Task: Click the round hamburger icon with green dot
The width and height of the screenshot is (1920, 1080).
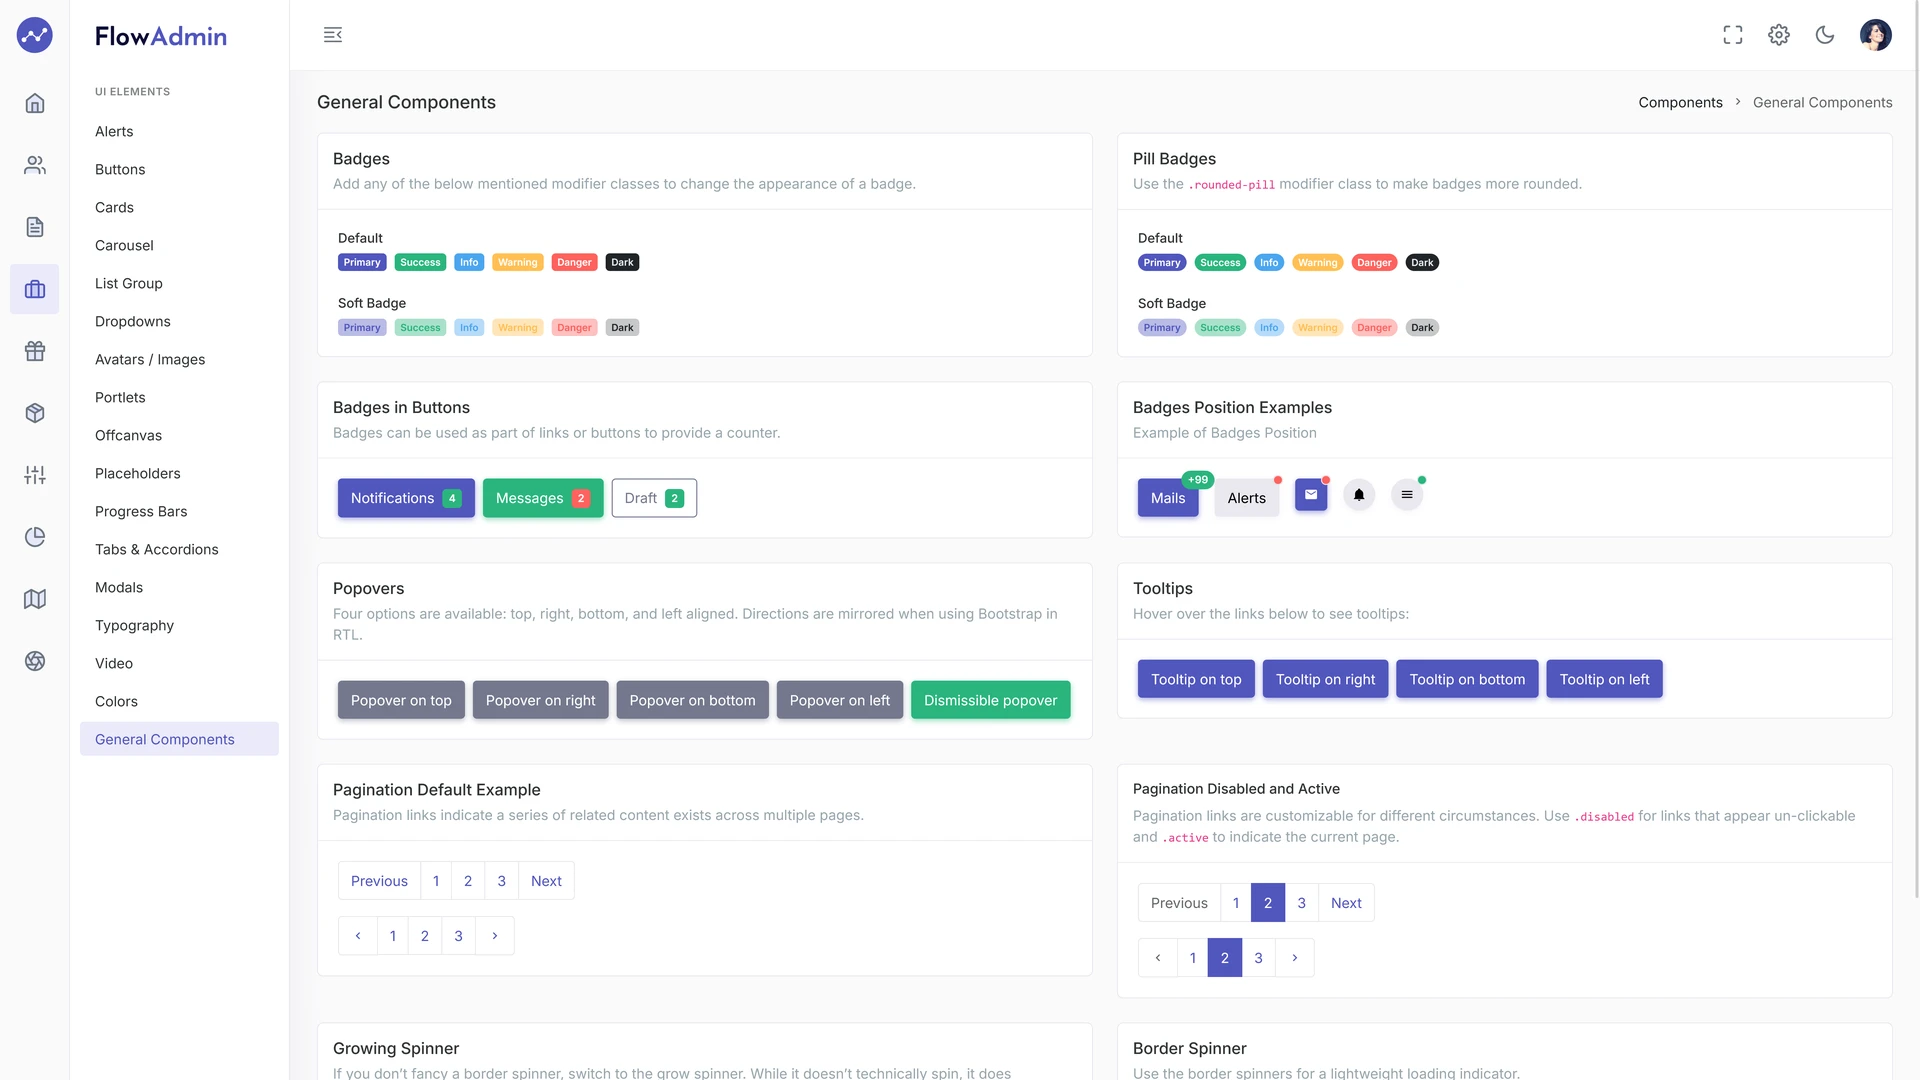Action: tap(1407, 495)
